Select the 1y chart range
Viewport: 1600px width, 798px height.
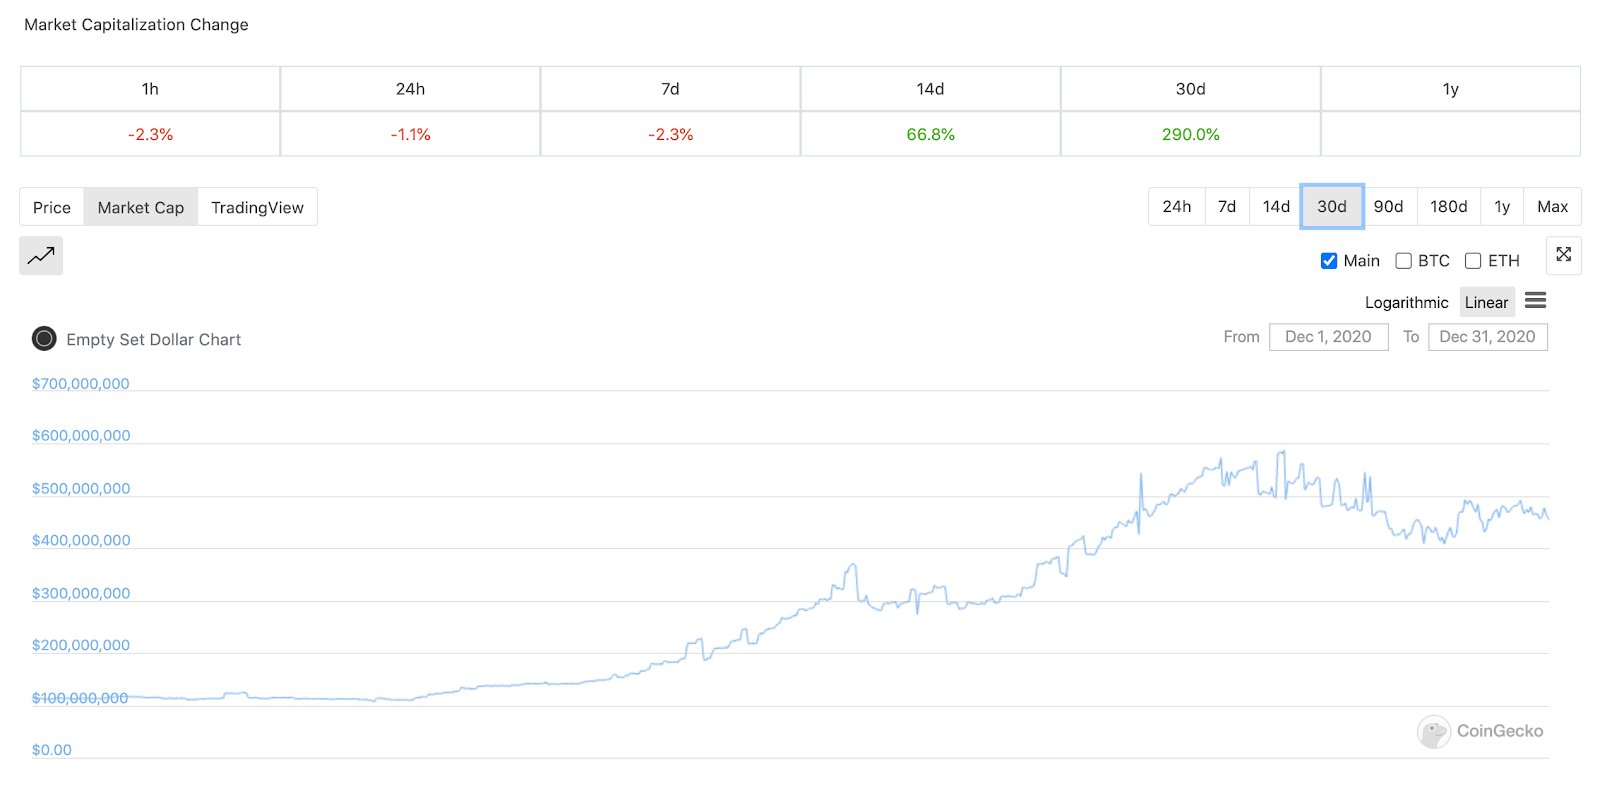(1502, 207)
